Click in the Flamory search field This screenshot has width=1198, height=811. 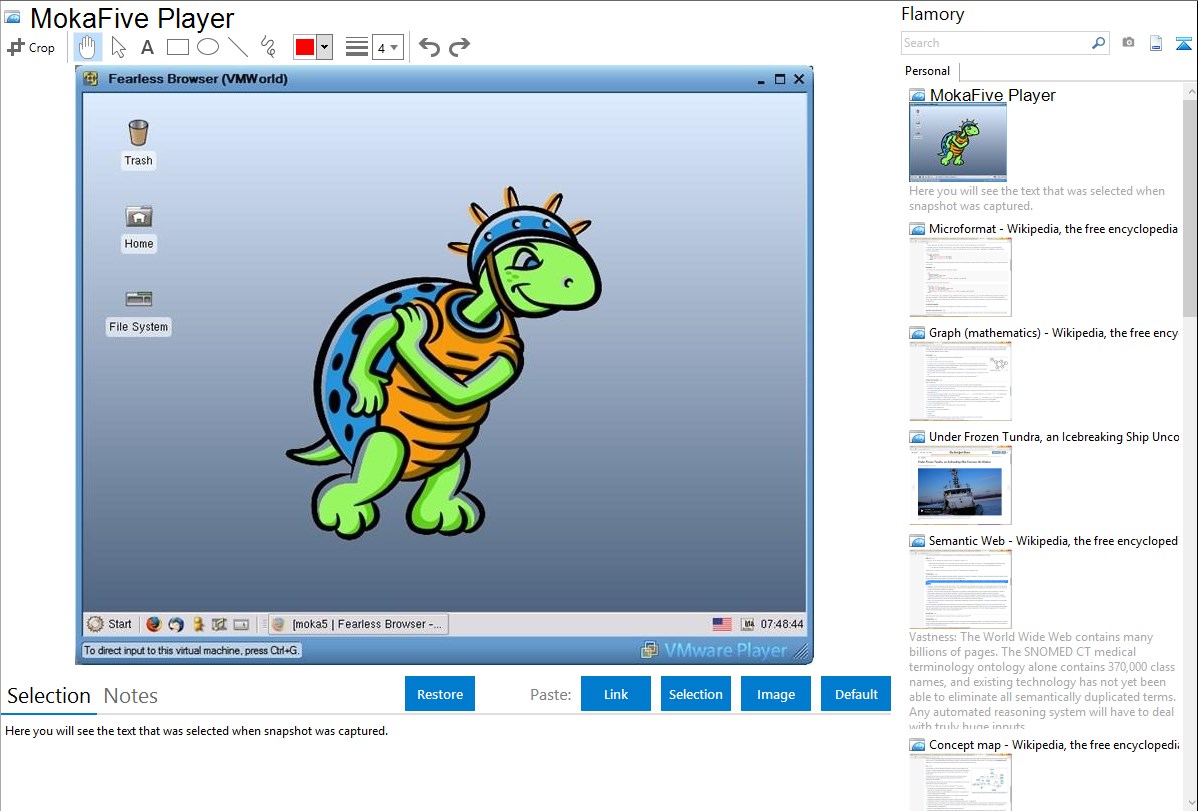tap(995, 43)
